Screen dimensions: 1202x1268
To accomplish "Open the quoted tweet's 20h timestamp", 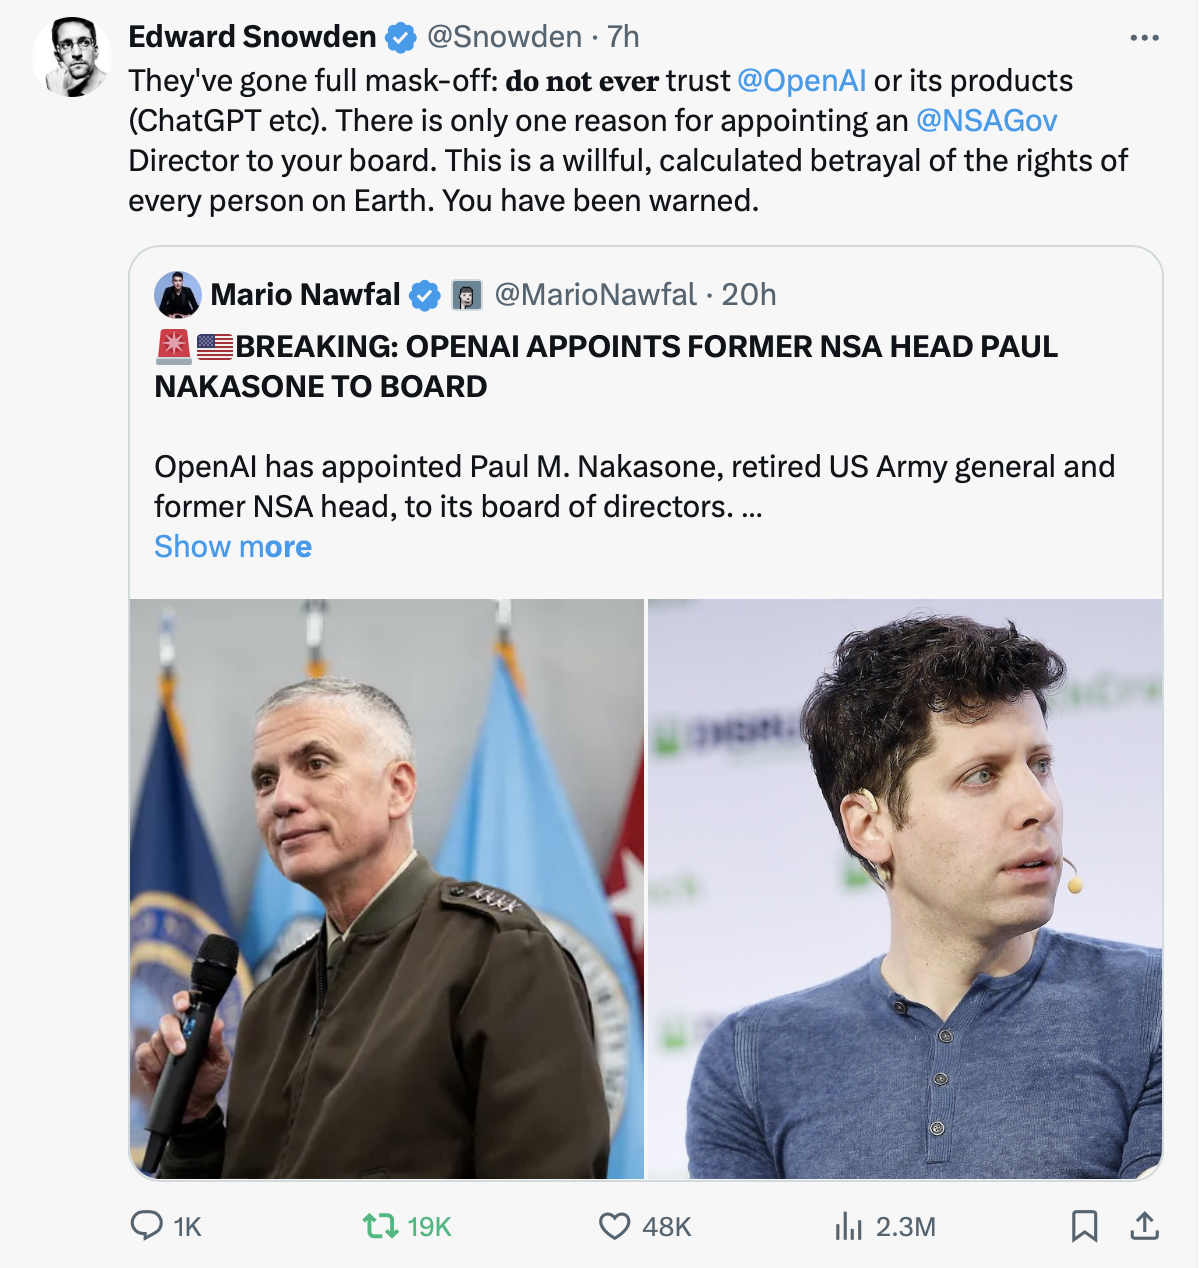I will 748,295.
